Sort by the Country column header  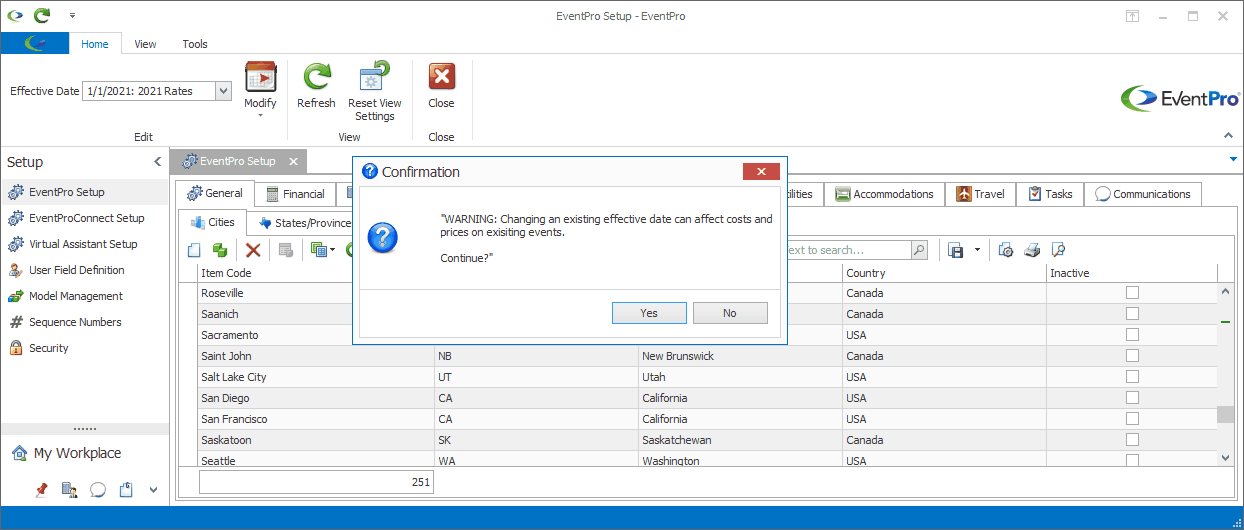coord(944,273)
